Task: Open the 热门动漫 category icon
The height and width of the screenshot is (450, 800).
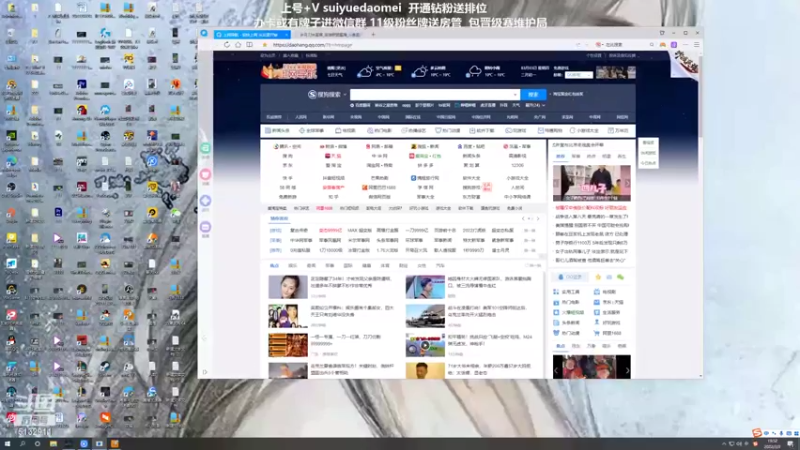Action: (x=438, y=131)
